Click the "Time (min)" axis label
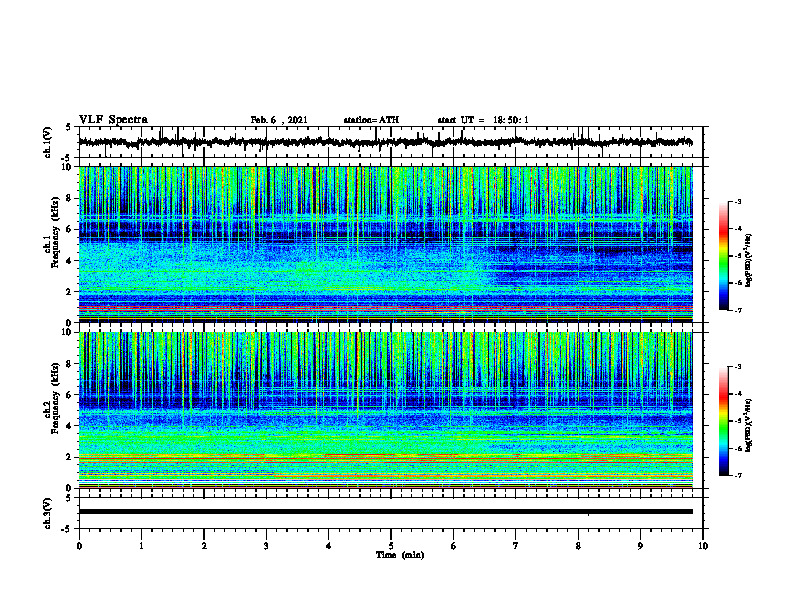Viewport: 792px width, 612px height. [x=400, y=555]
